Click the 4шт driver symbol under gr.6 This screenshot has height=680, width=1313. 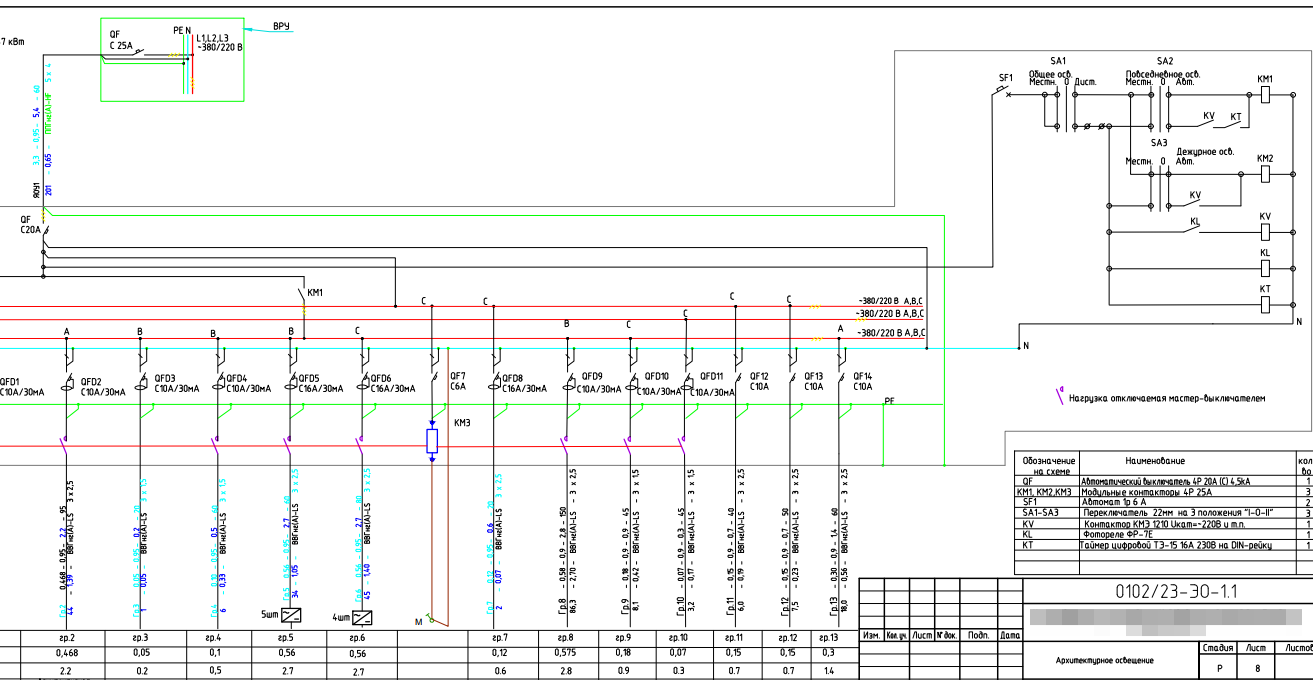tap(362, 618)
